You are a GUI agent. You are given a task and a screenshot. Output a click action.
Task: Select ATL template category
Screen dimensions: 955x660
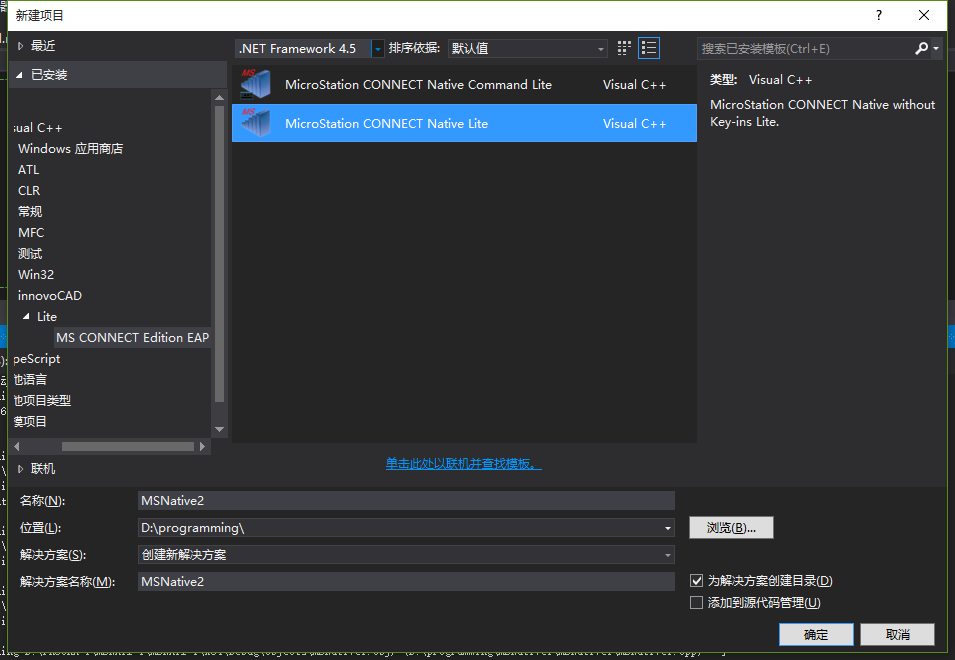pos(29,170)
